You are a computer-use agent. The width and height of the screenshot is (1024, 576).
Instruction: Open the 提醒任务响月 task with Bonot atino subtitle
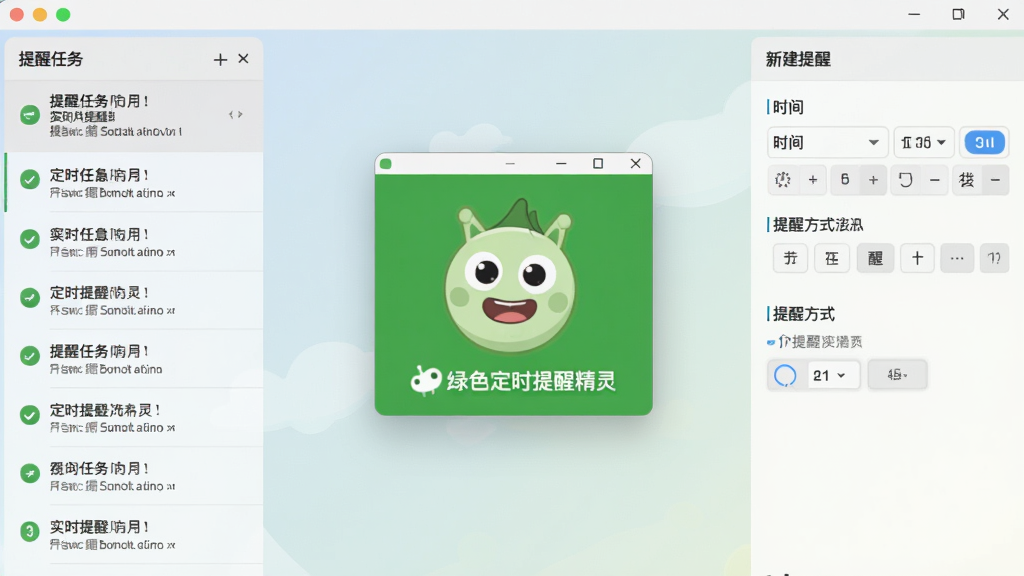134,359
